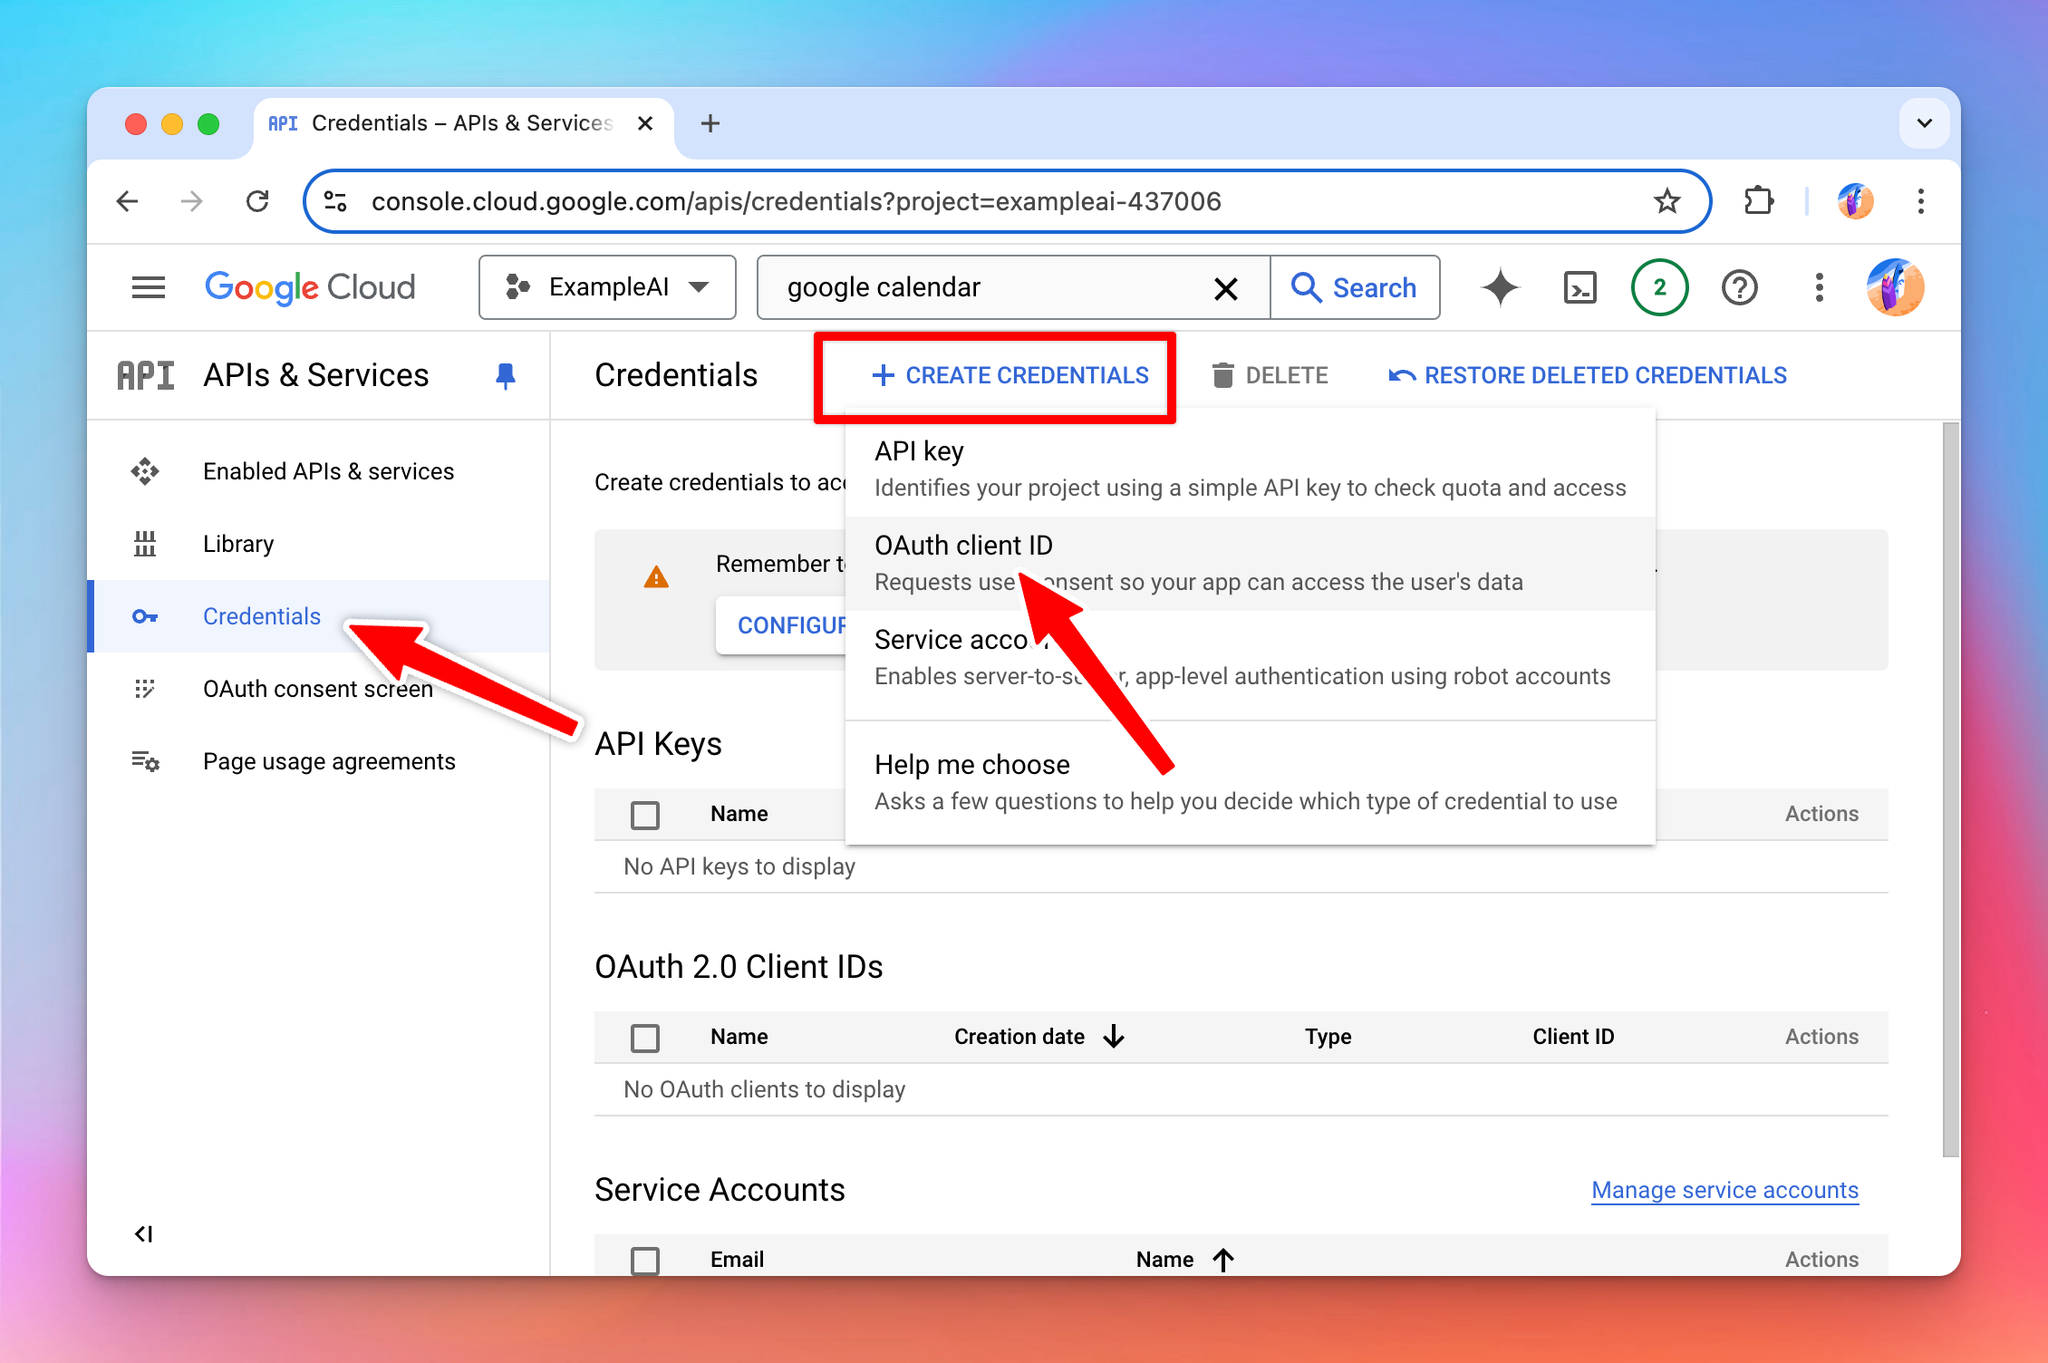This screenshot has width=2048, height=1363.
Task: Sort by Creation date column arrow
Action: pos(1114,1037)
